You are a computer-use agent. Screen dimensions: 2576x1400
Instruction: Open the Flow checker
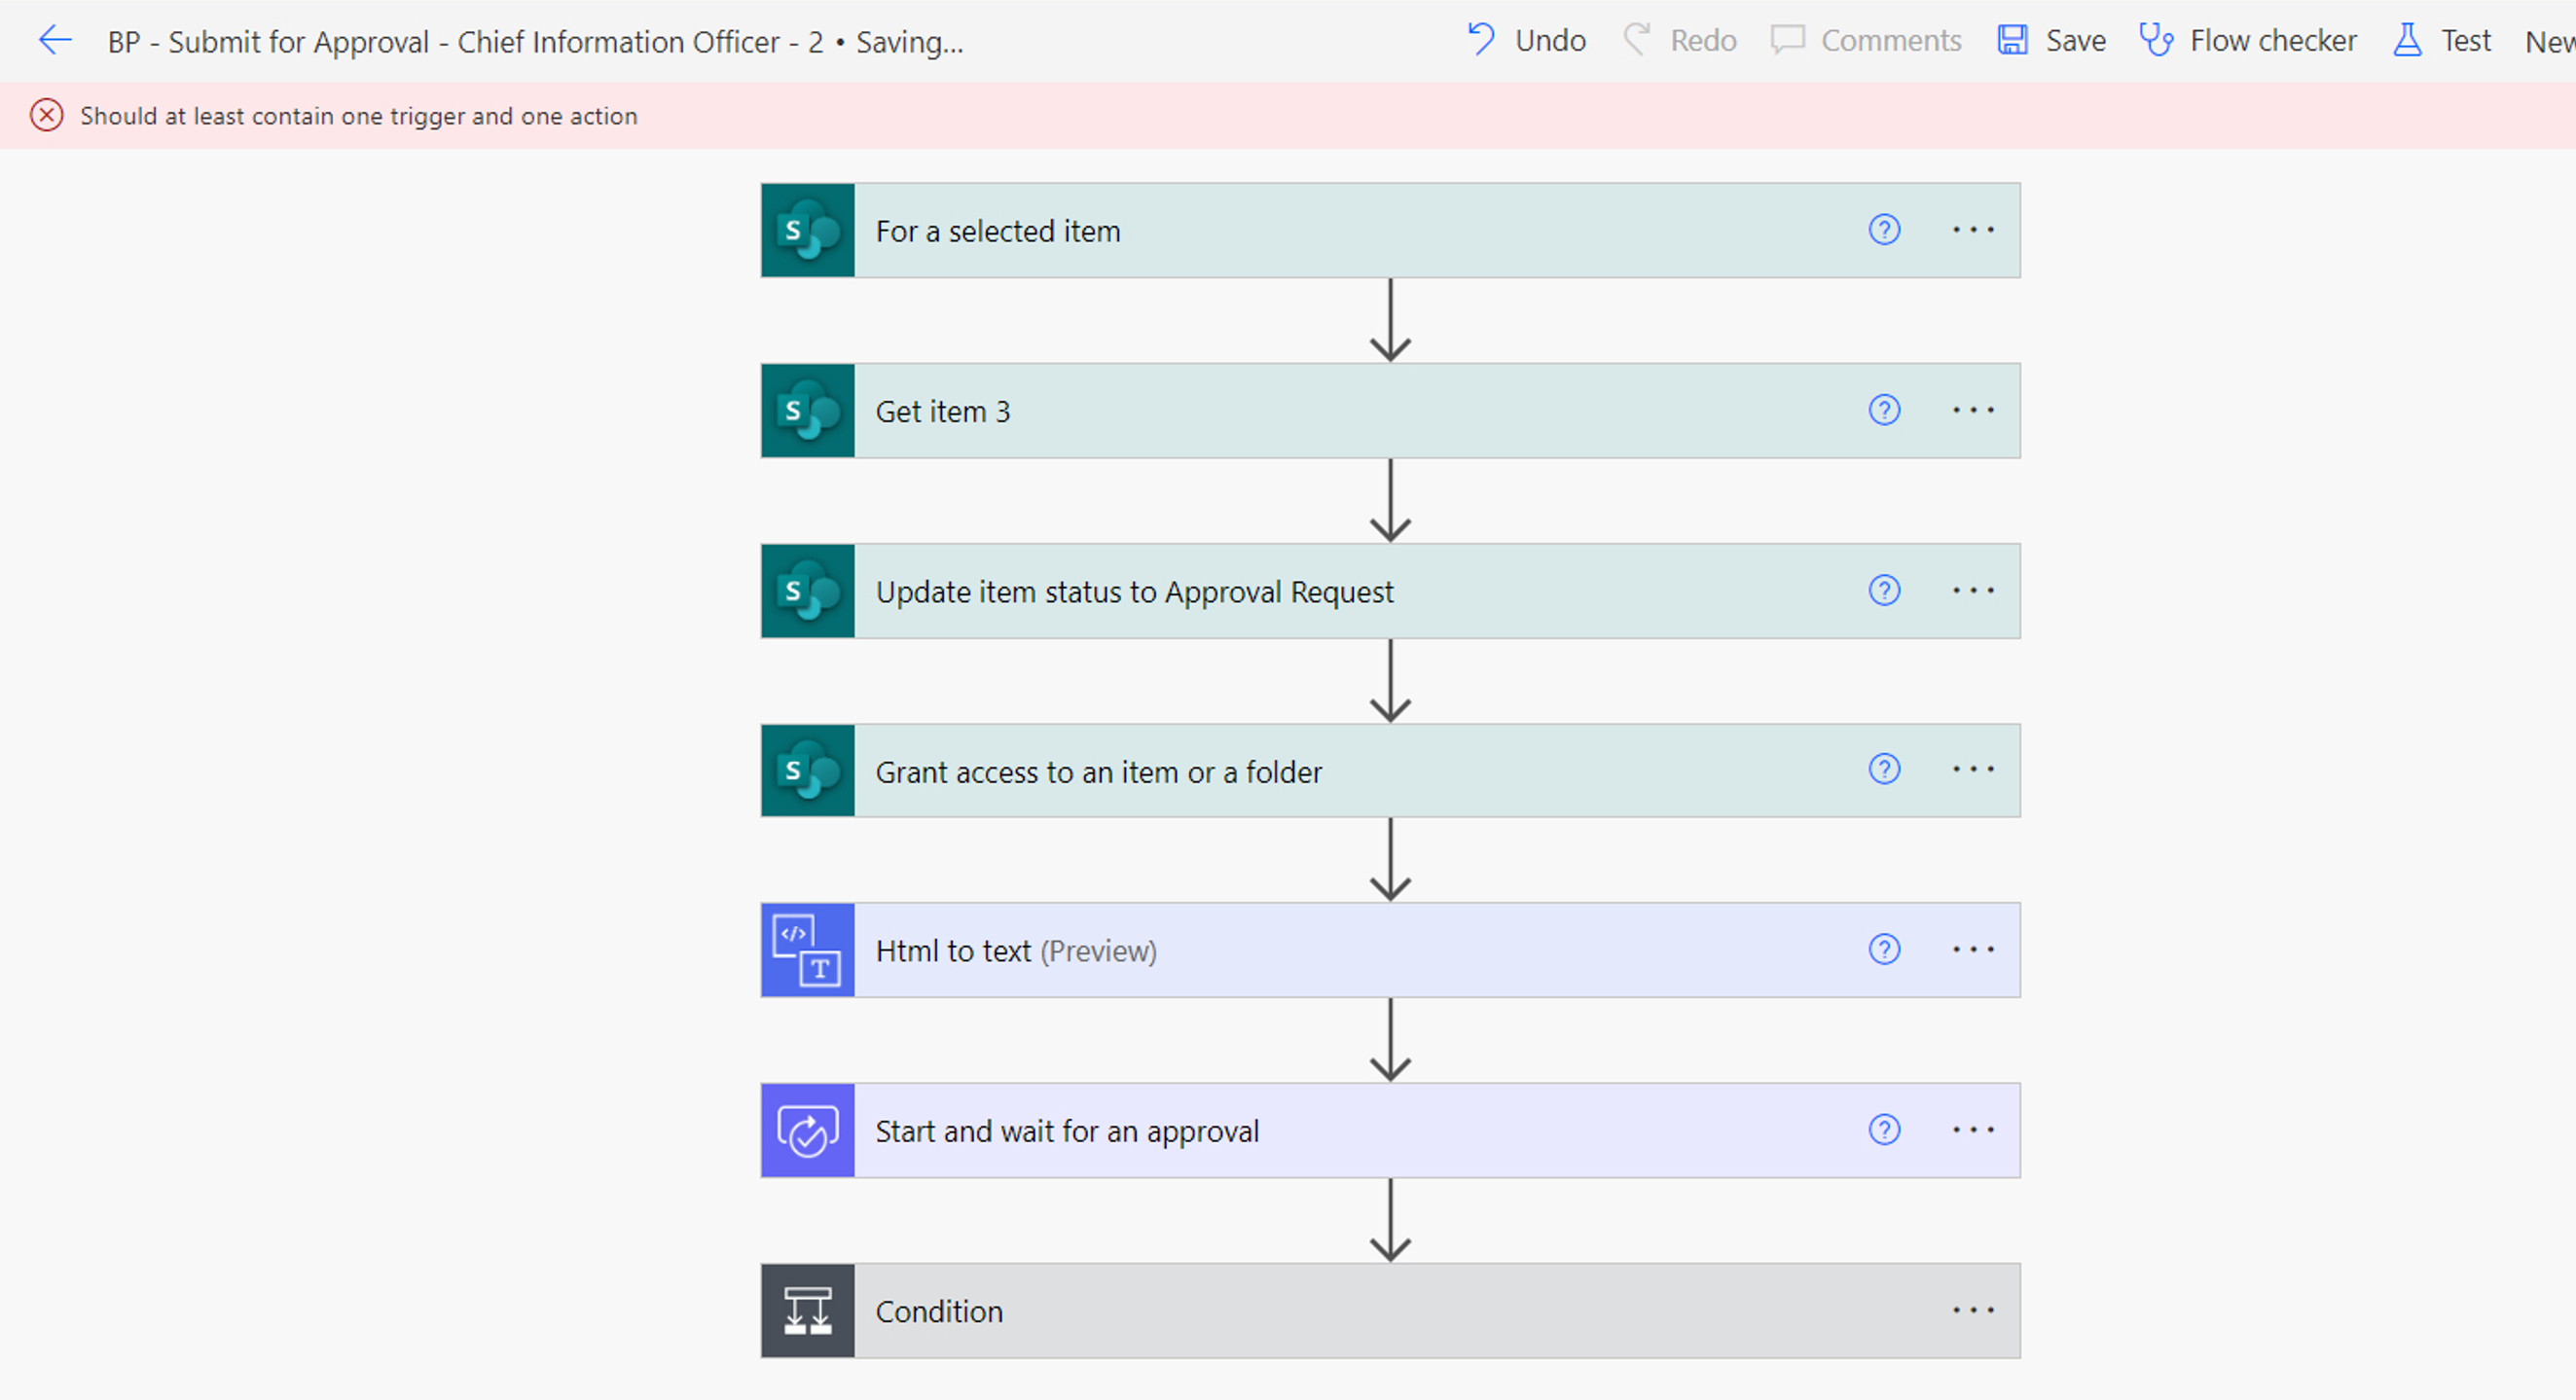coord(2248,41)
